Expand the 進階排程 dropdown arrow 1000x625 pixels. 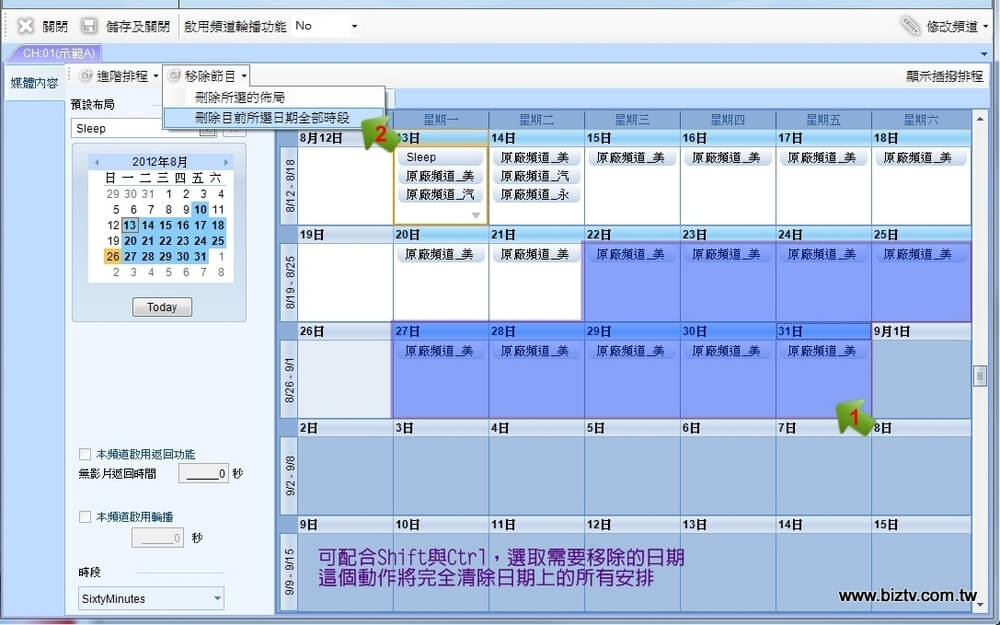coord(155,76)
